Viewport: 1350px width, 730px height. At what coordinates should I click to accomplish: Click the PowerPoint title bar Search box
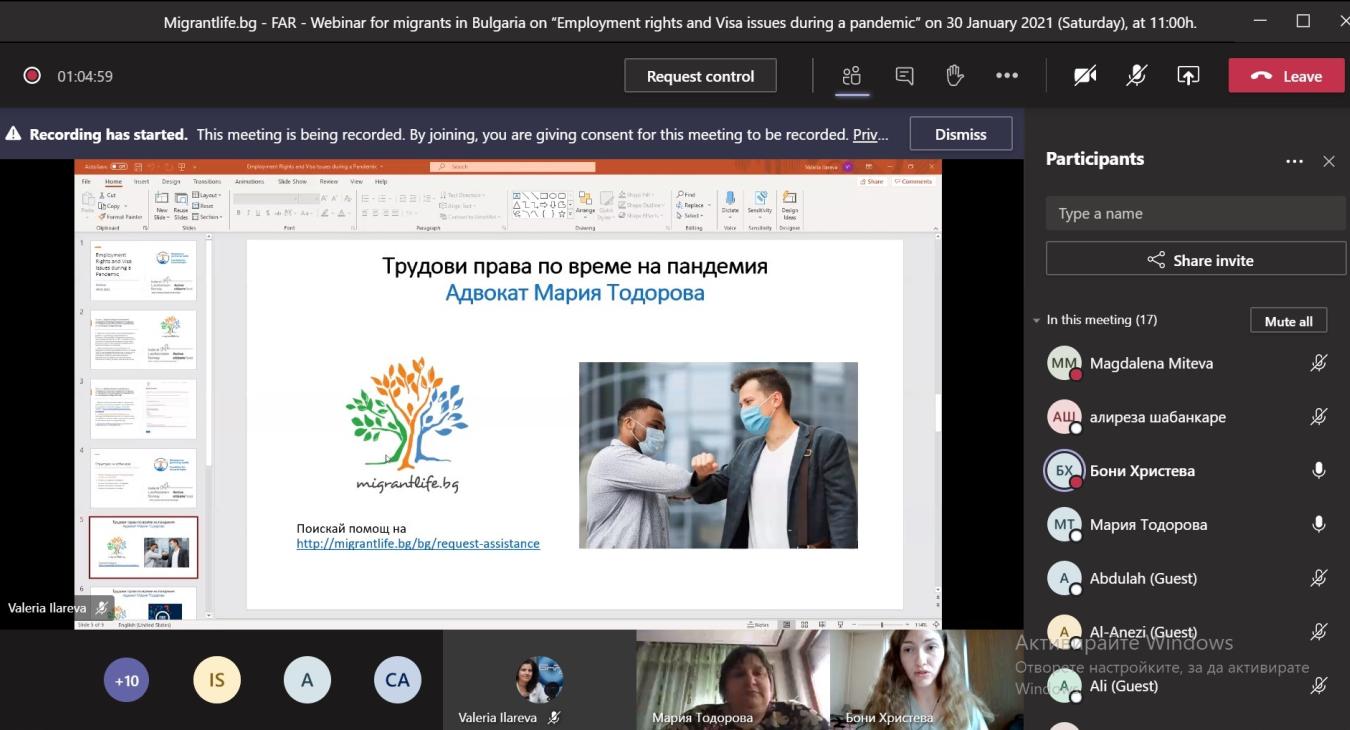[513, 166]
